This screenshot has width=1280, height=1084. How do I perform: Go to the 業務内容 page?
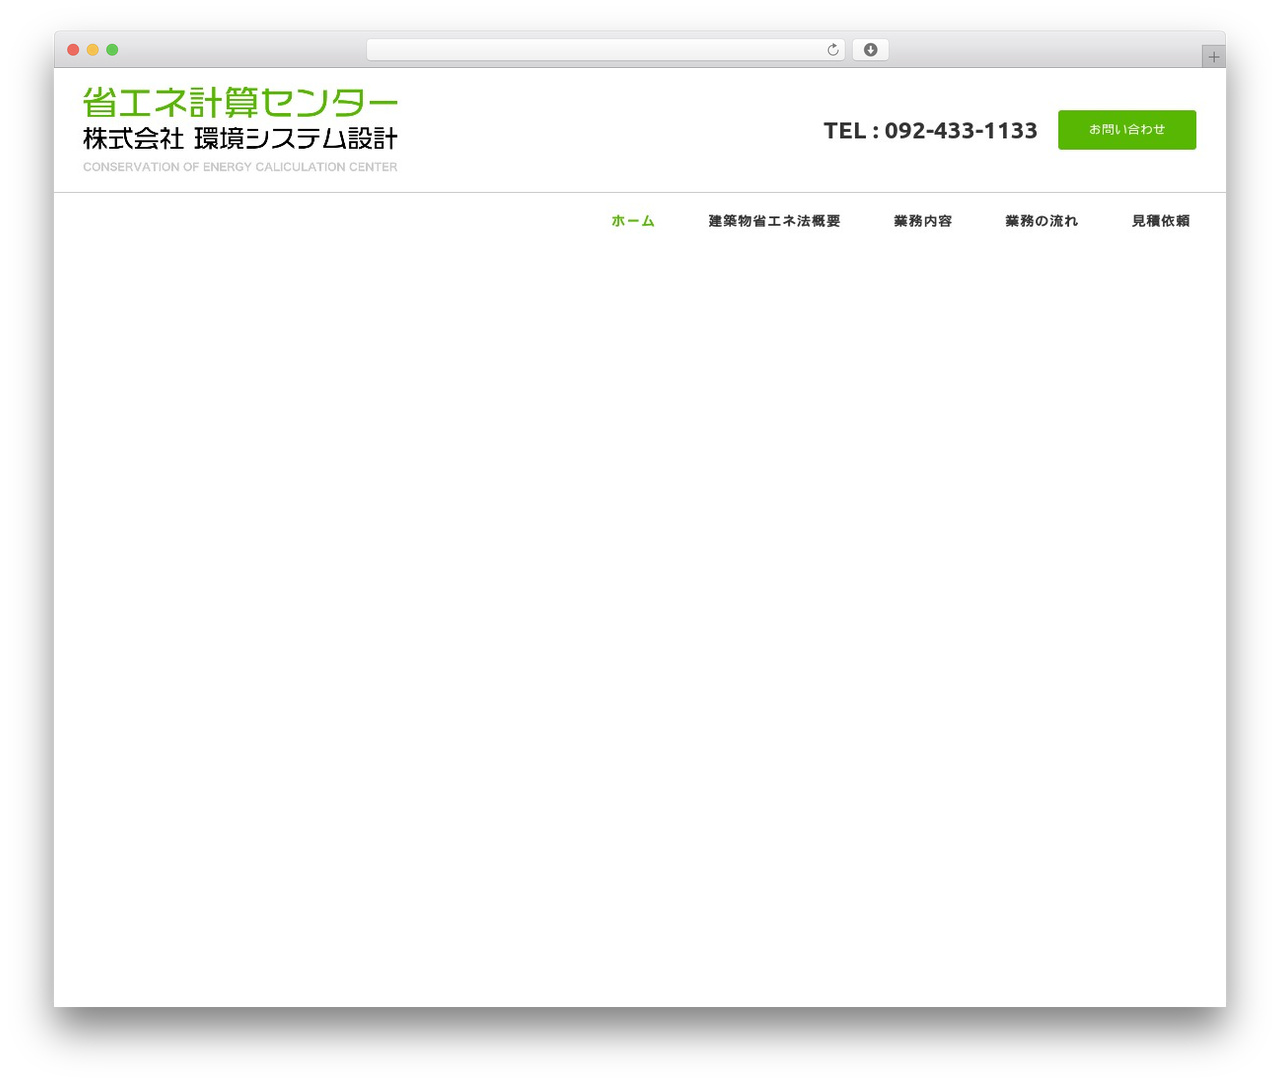923,221
